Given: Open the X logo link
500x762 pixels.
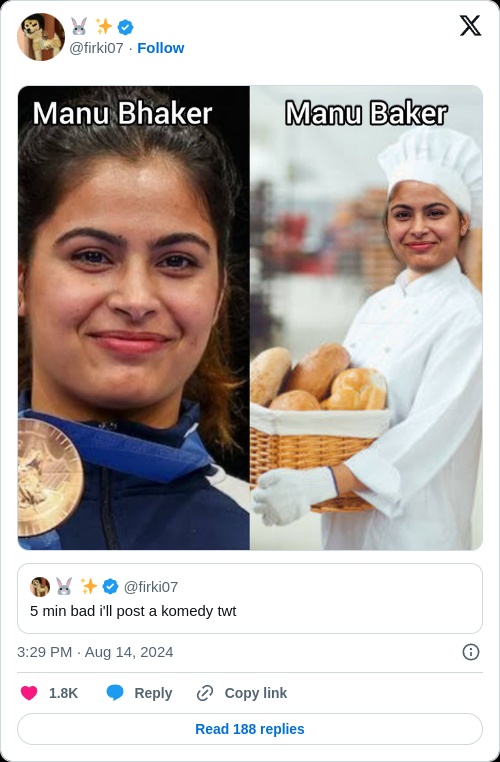Looking at the screenshot, I should pyautogui.click(x=470, y=26).
